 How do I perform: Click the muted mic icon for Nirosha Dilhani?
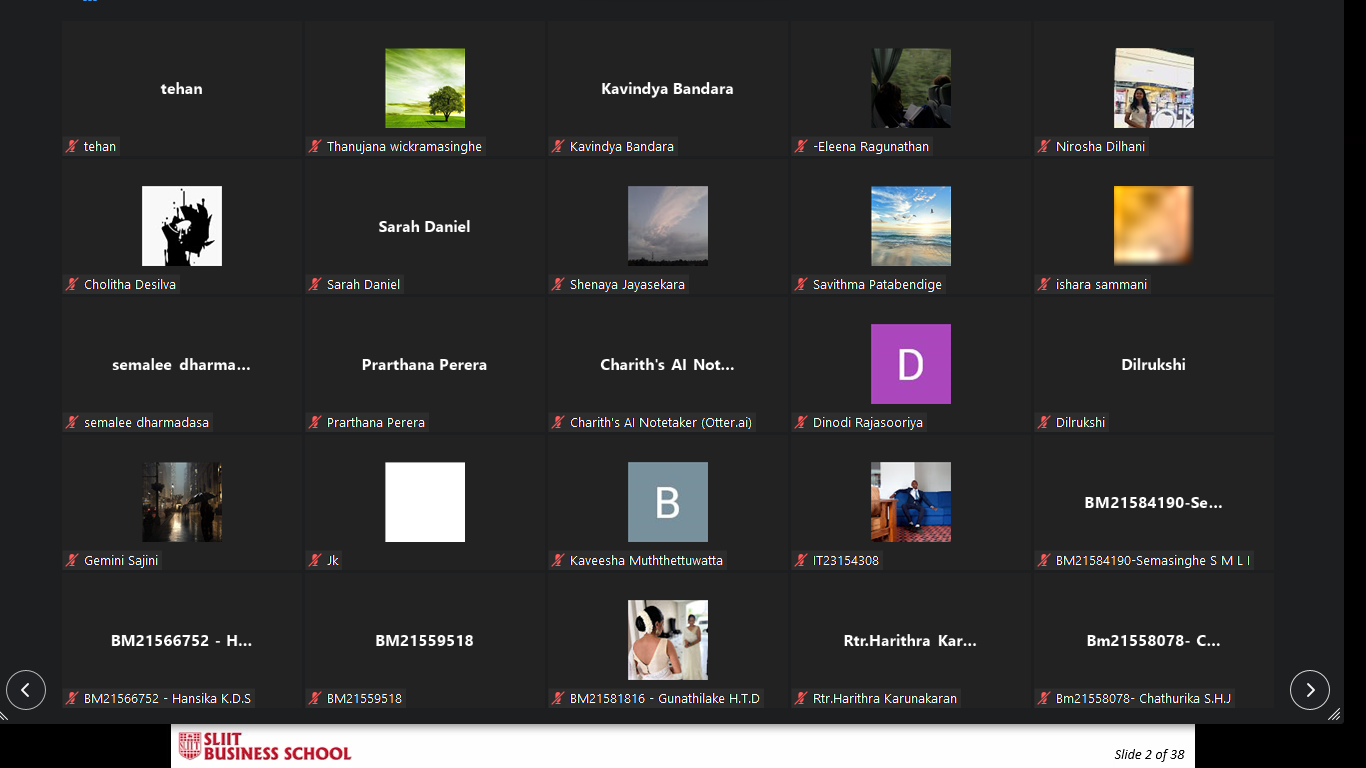[1044, 146]
